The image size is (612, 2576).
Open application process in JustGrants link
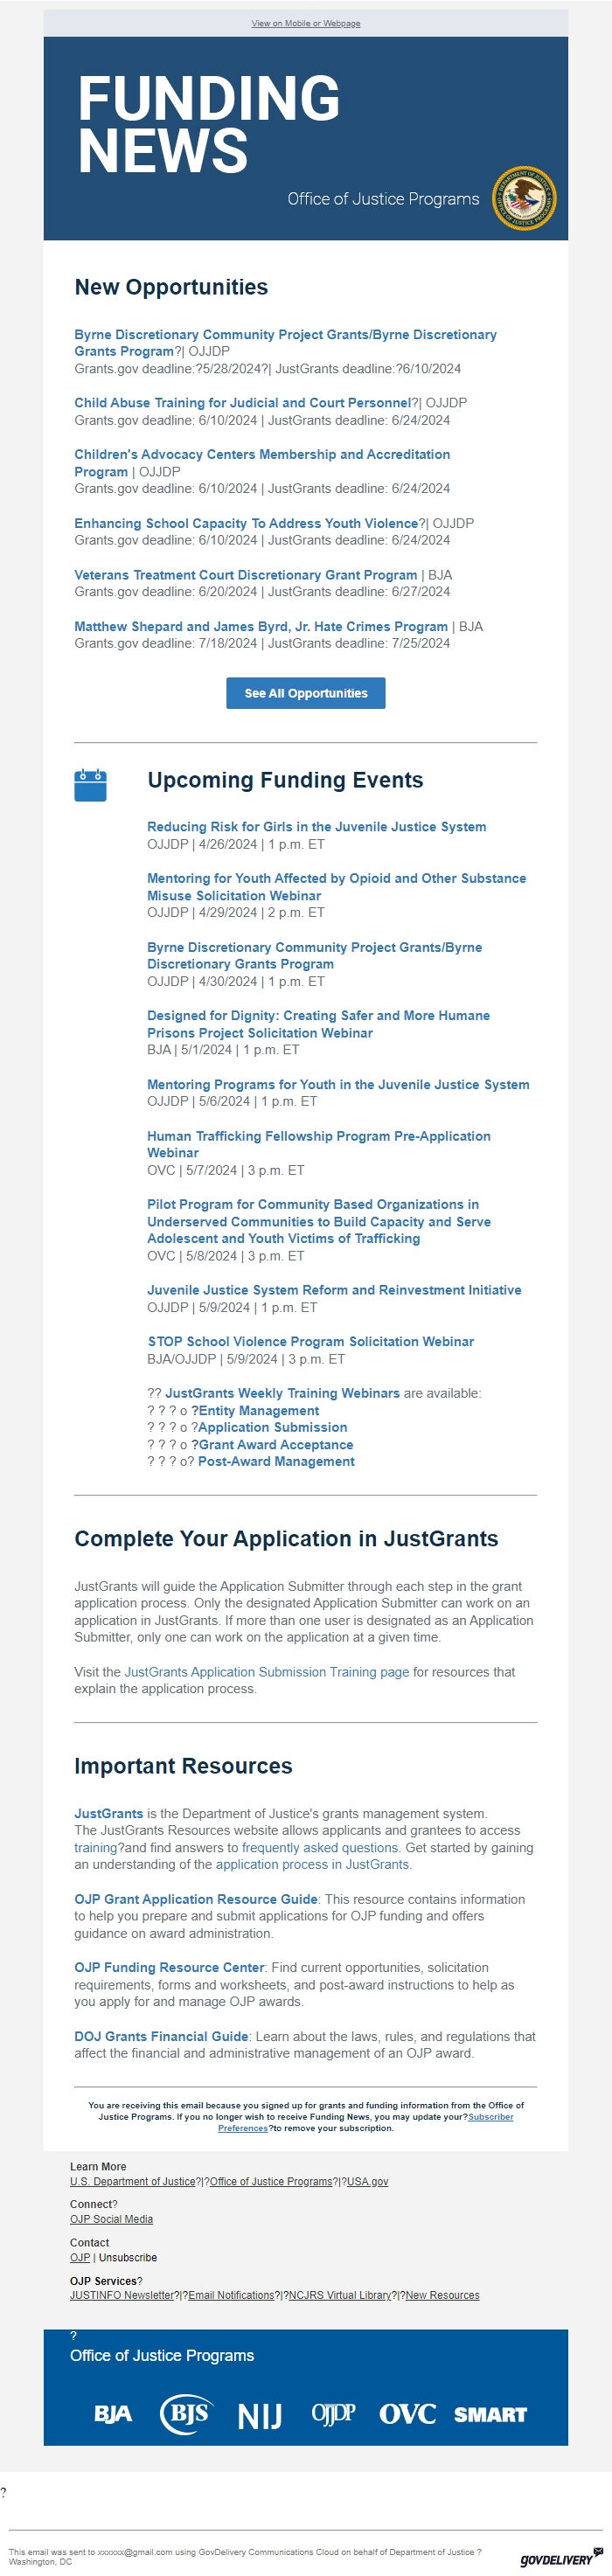[x=312, y=1865]
